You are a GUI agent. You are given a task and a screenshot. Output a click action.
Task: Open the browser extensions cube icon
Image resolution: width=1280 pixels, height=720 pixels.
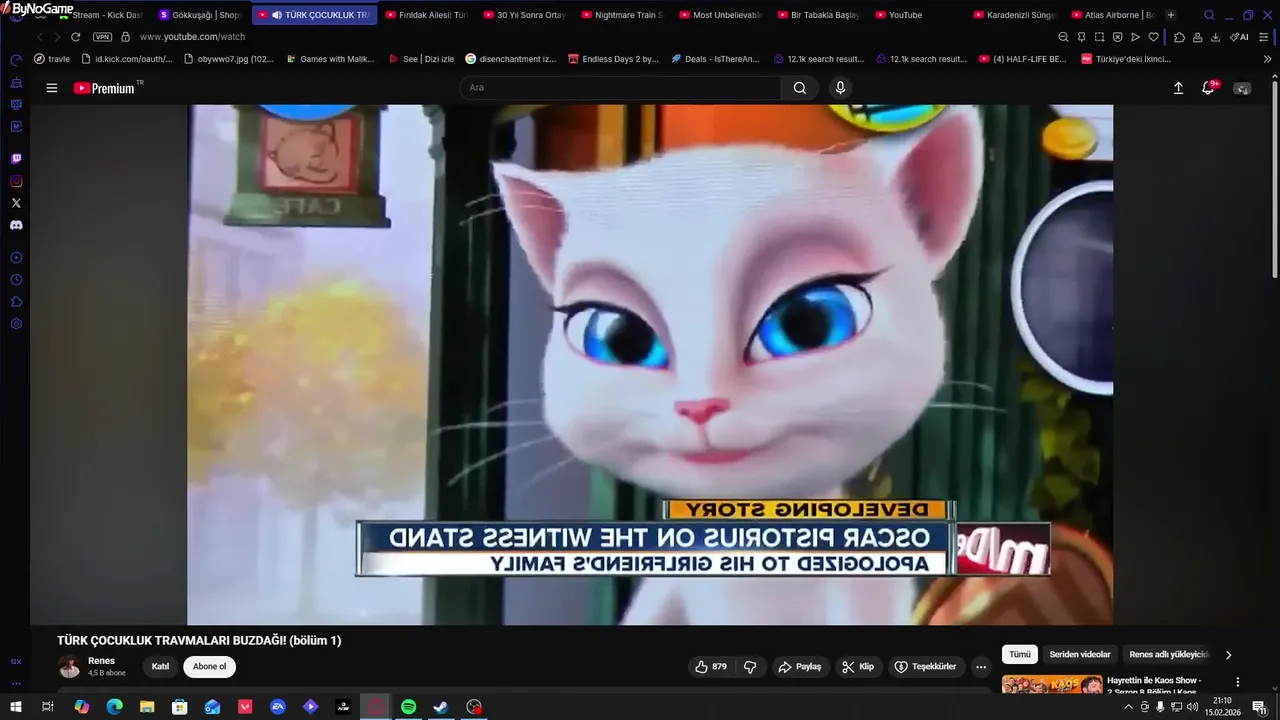point(1179,37)
